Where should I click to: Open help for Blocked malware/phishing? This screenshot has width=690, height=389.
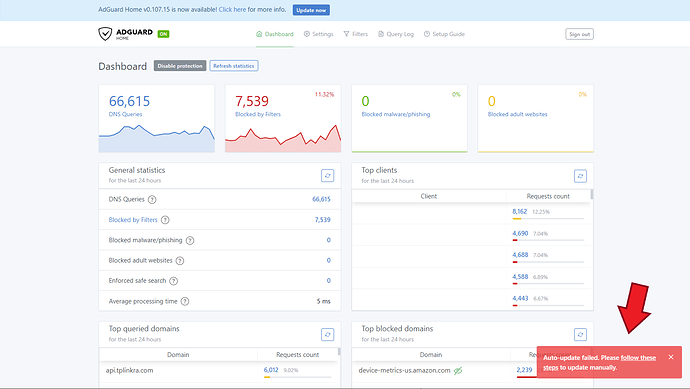tap(190, 240)
